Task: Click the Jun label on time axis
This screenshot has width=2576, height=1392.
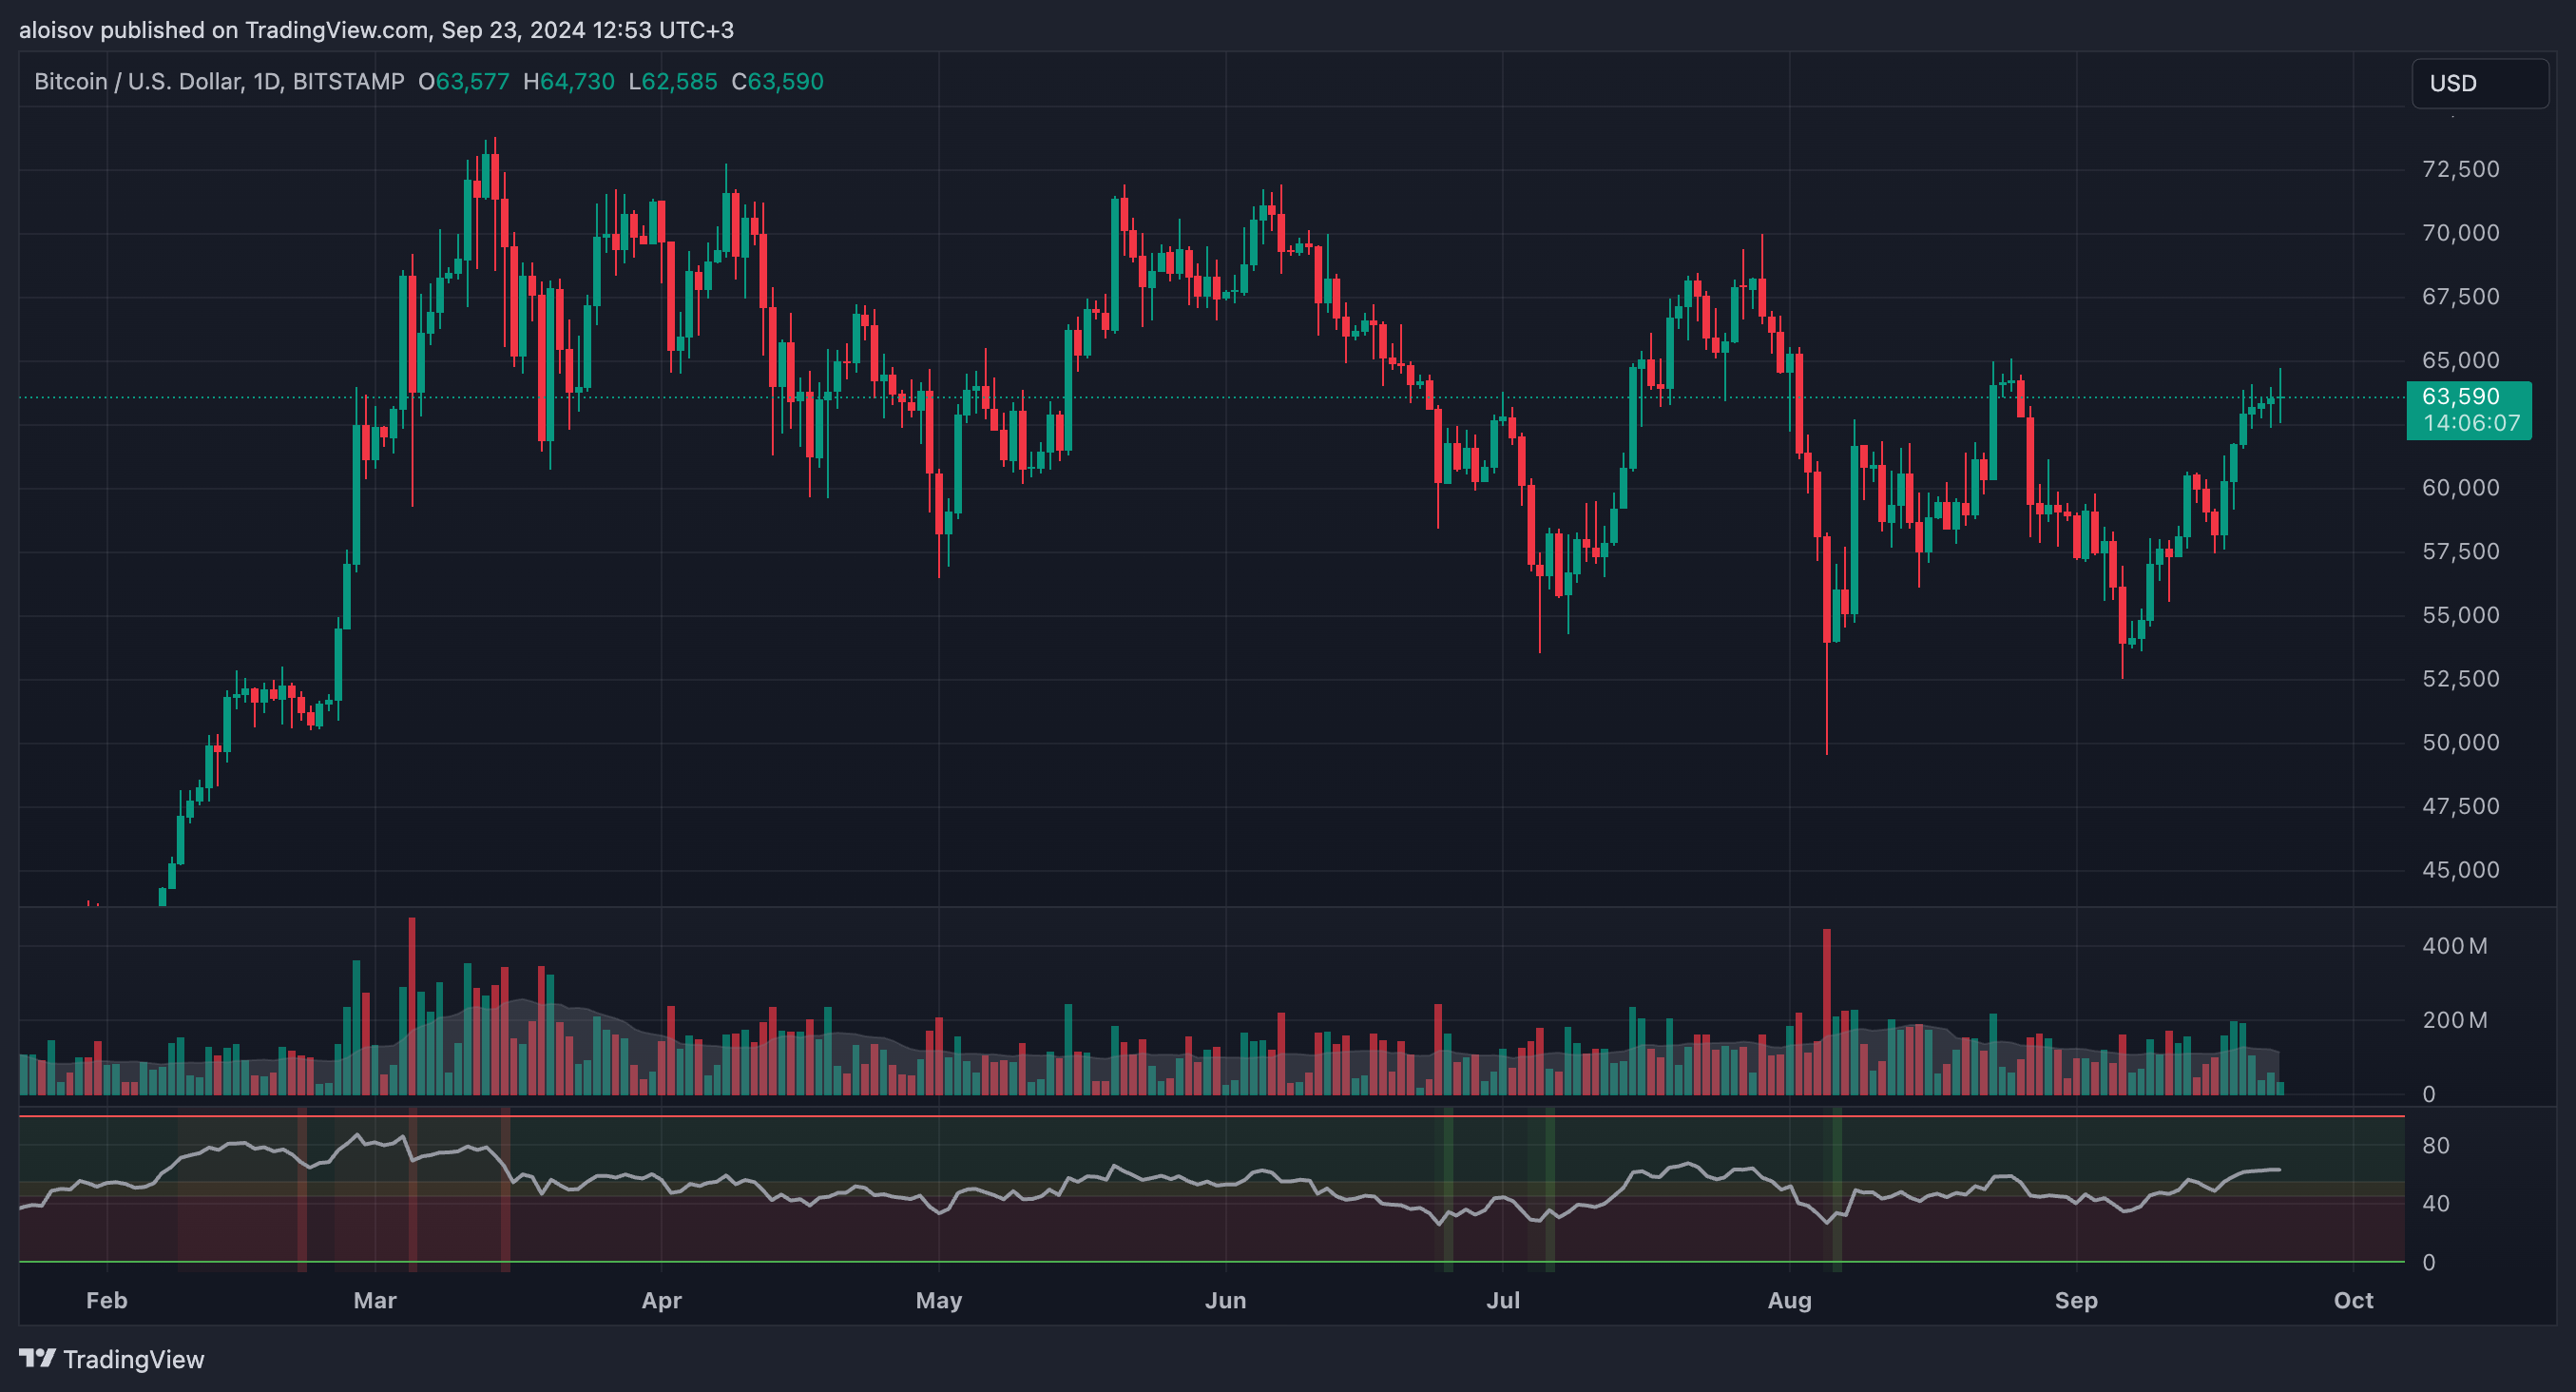Action: click(1225, 1300)
